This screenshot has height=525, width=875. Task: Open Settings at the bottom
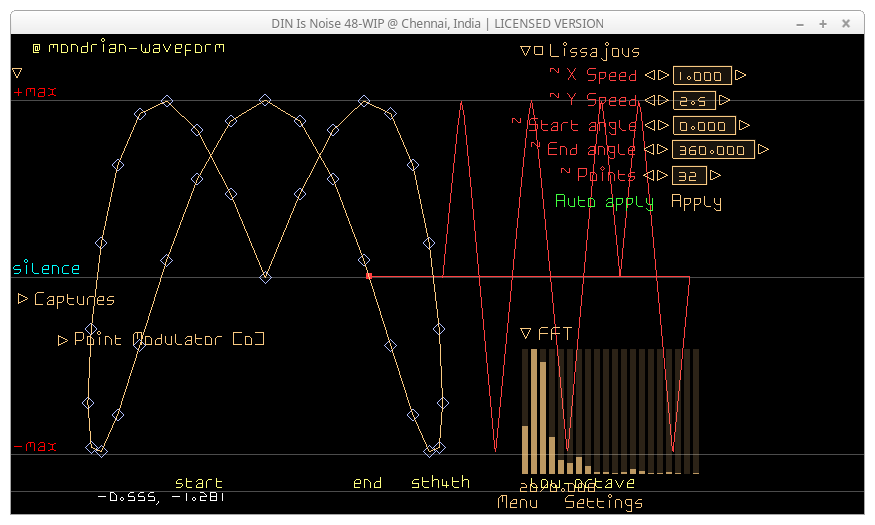(603, 503)
